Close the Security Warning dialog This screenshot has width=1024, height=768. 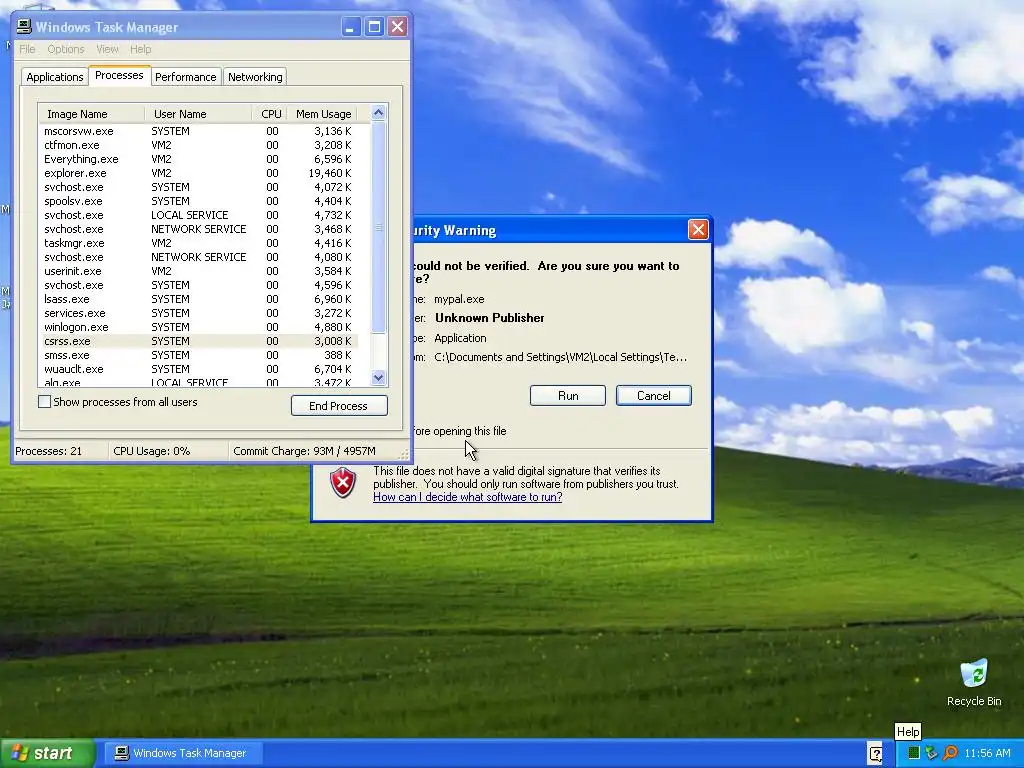pos(698,229)
